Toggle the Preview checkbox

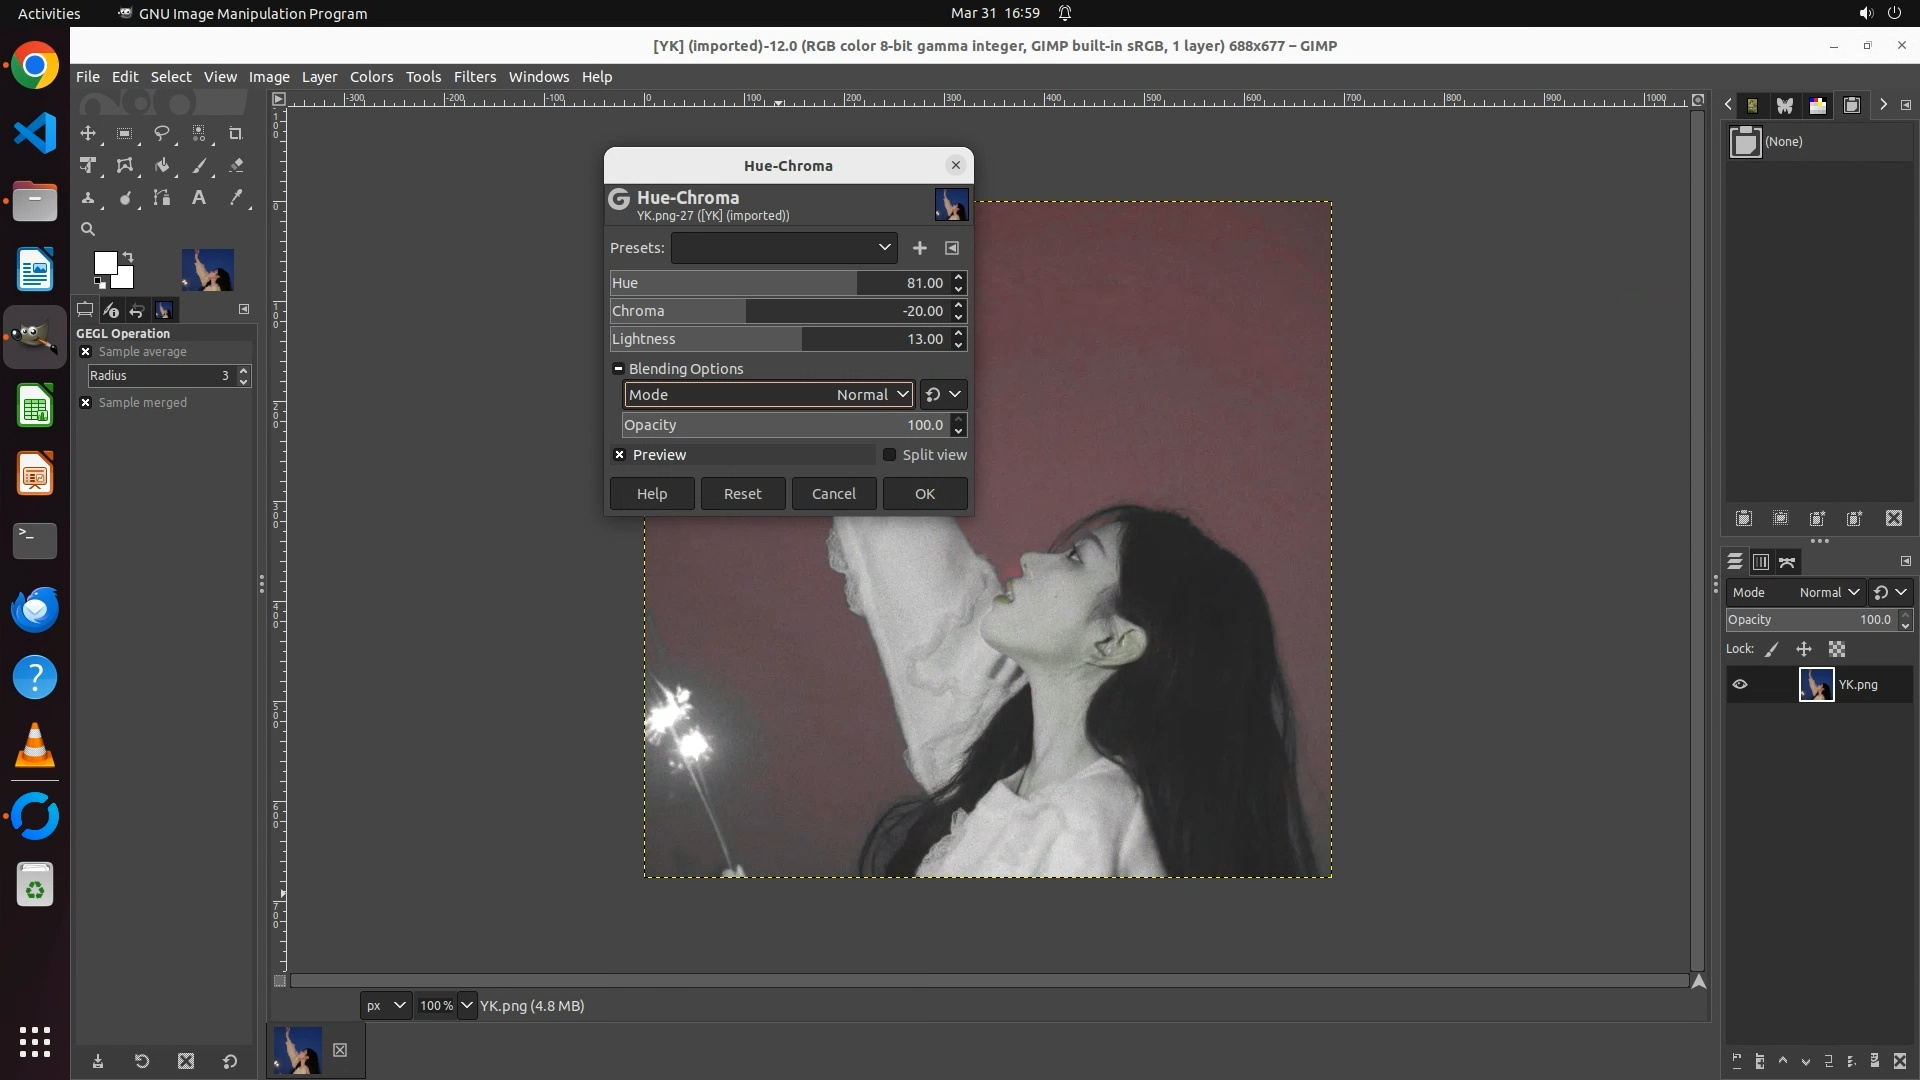(x=620, y=455)
